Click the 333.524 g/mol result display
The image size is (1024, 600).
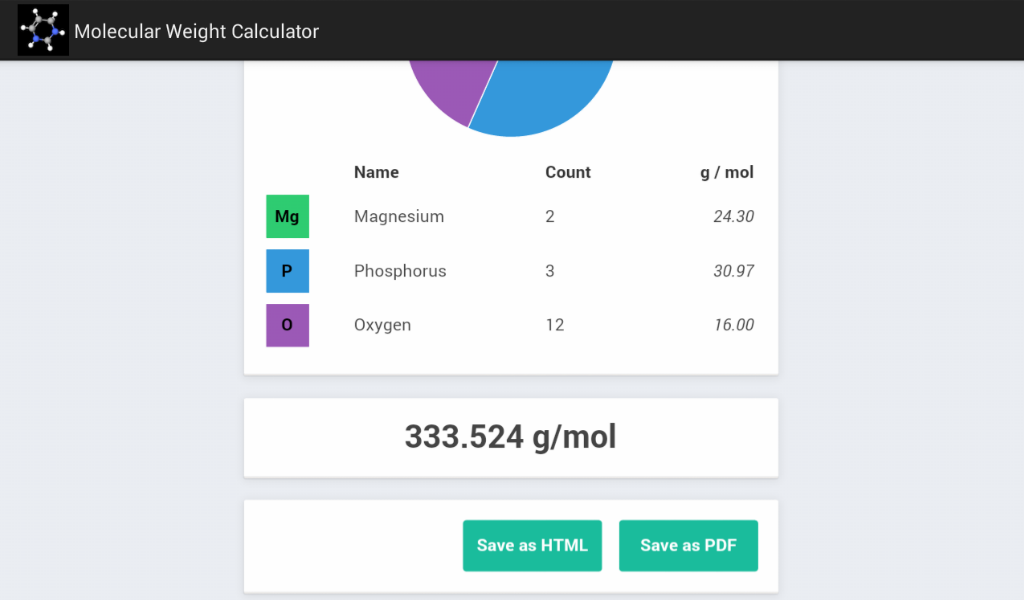click(510, 437)
